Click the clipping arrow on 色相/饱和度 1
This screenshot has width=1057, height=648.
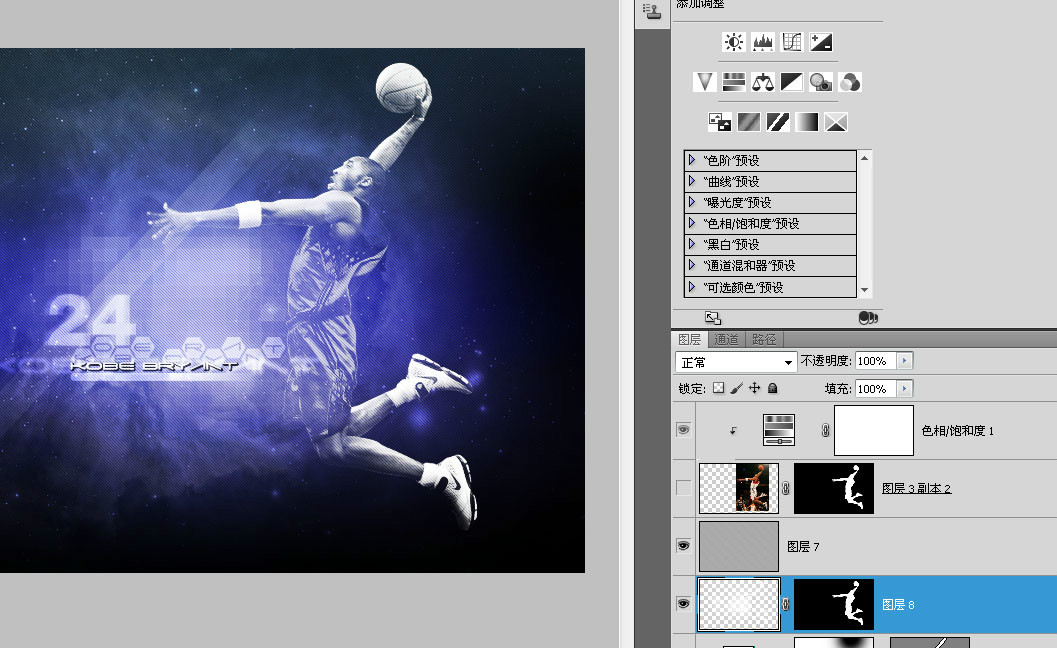coord(733,431)
